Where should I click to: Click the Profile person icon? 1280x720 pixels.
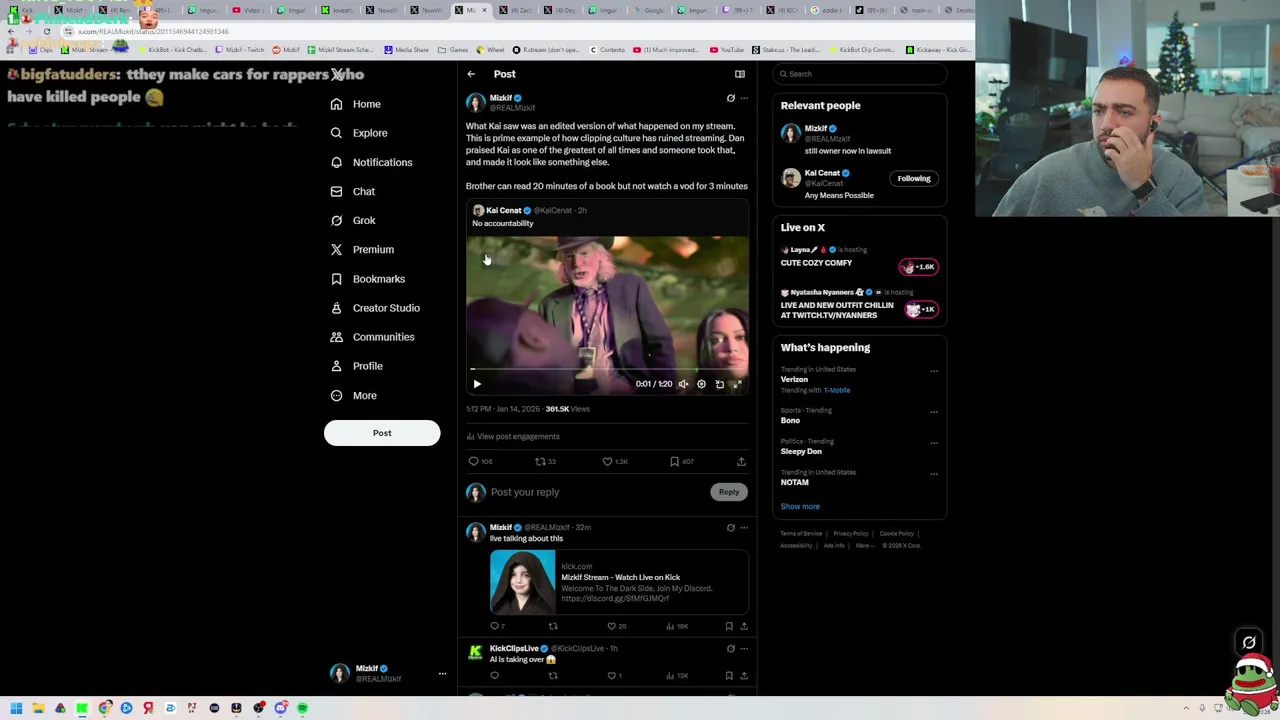[x=336, y=366]
